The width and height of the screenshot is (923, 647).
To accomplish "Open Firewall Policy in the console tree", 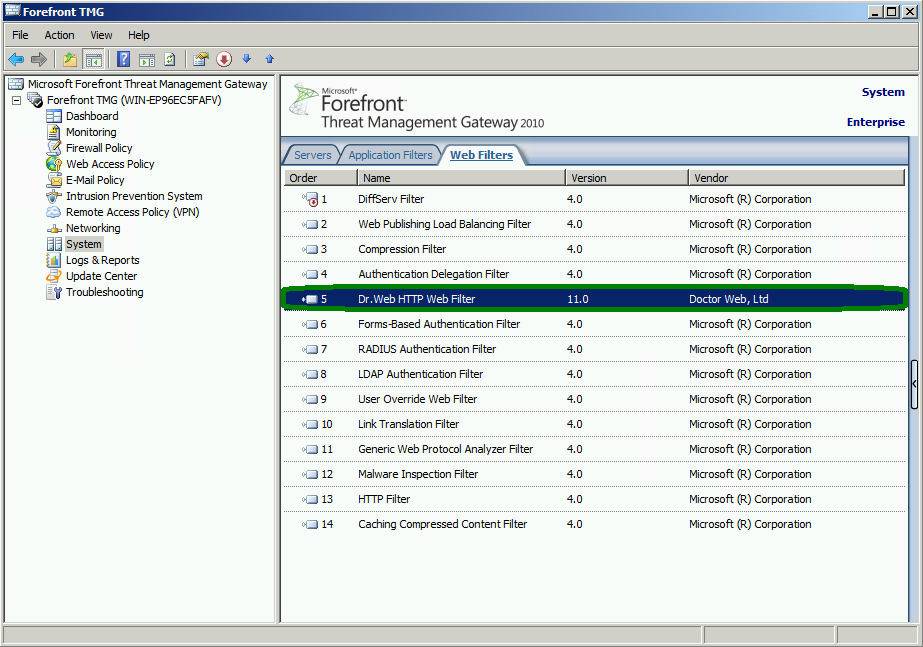I will pos(99,148).
